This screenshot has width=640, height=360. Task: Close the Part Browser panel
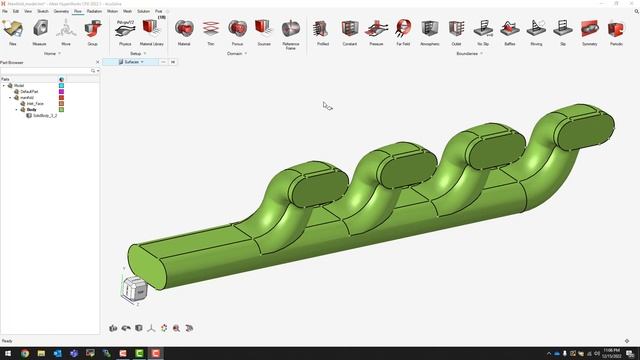click(97, 62)
